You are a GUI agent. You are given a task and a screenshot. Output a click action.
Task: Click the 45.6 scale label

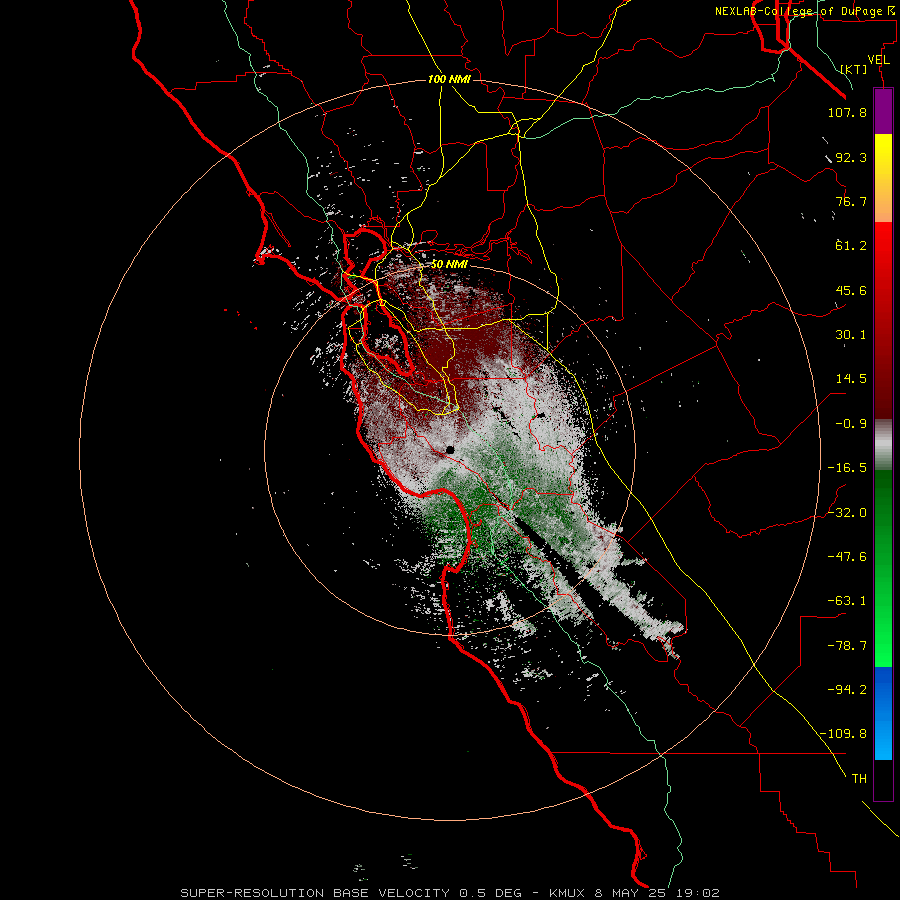851,290
